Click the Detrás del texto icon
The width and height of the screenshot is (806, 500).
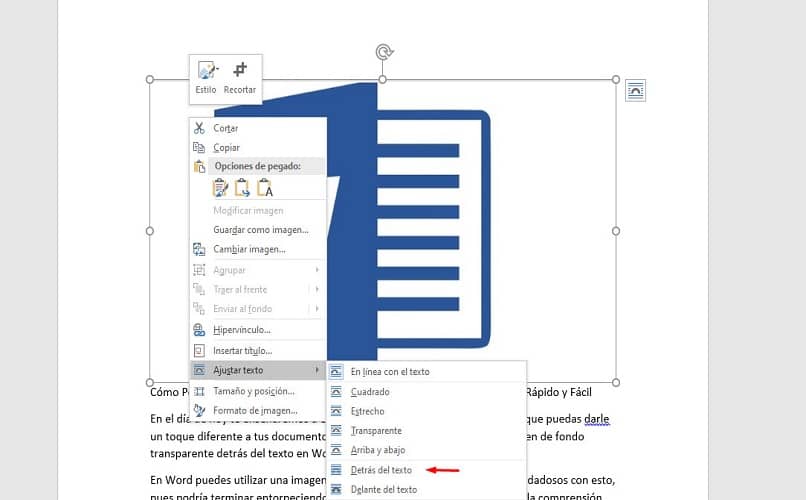pyautogui.click(x=336, y=470)
